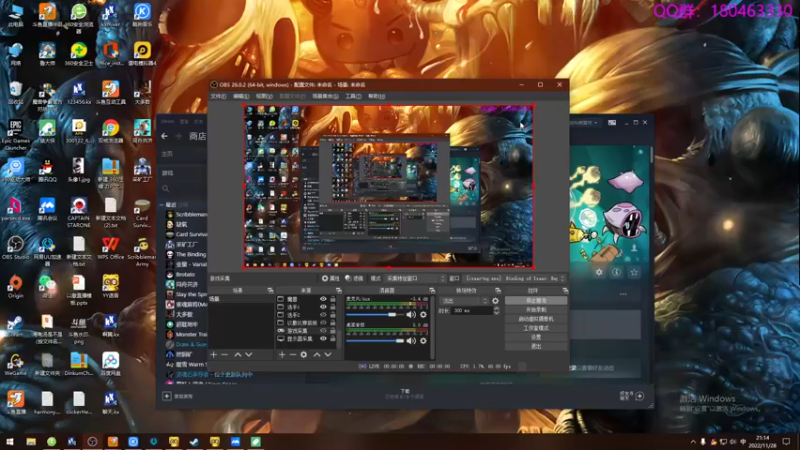Screen dimensions: 800x450
Task: Open Origin desktop shortcut
Action: point(15,286)
